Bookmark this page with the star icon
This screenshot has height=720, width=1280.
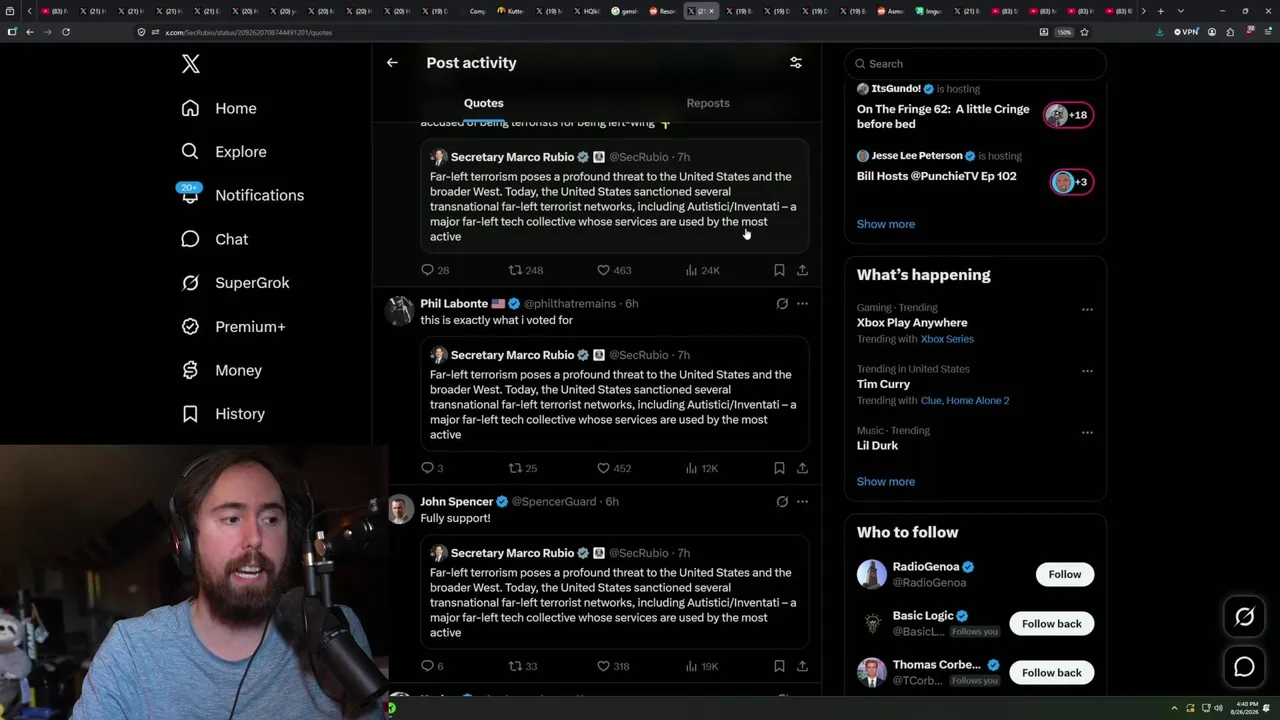[1084, 32]
